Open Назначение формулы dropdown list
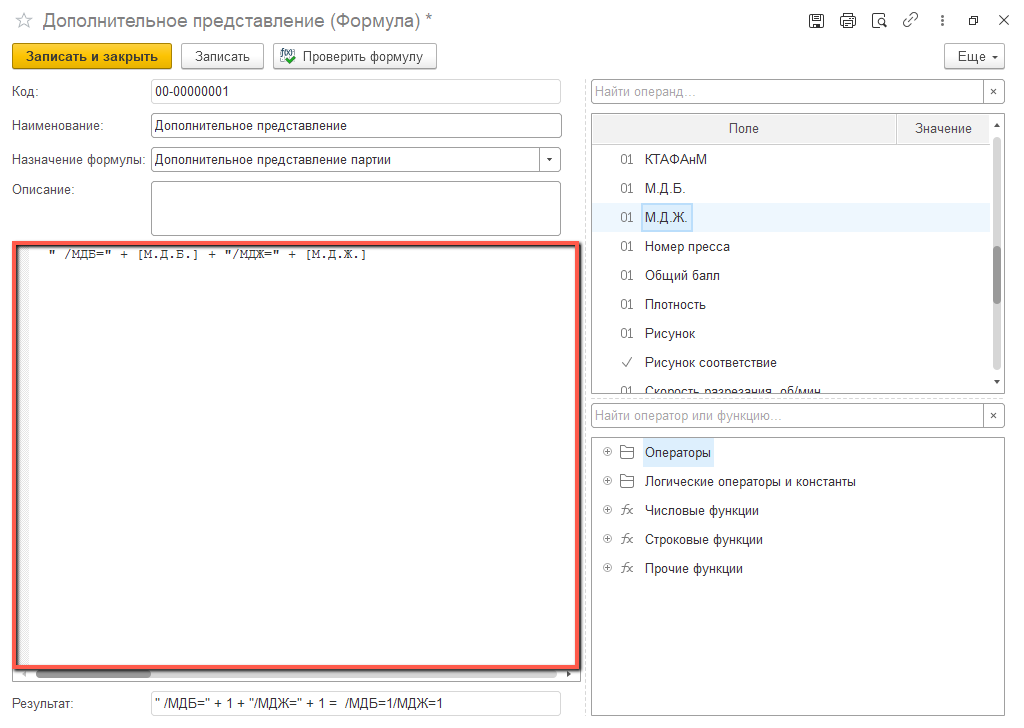1024x728 pixels. click(550, 160)
